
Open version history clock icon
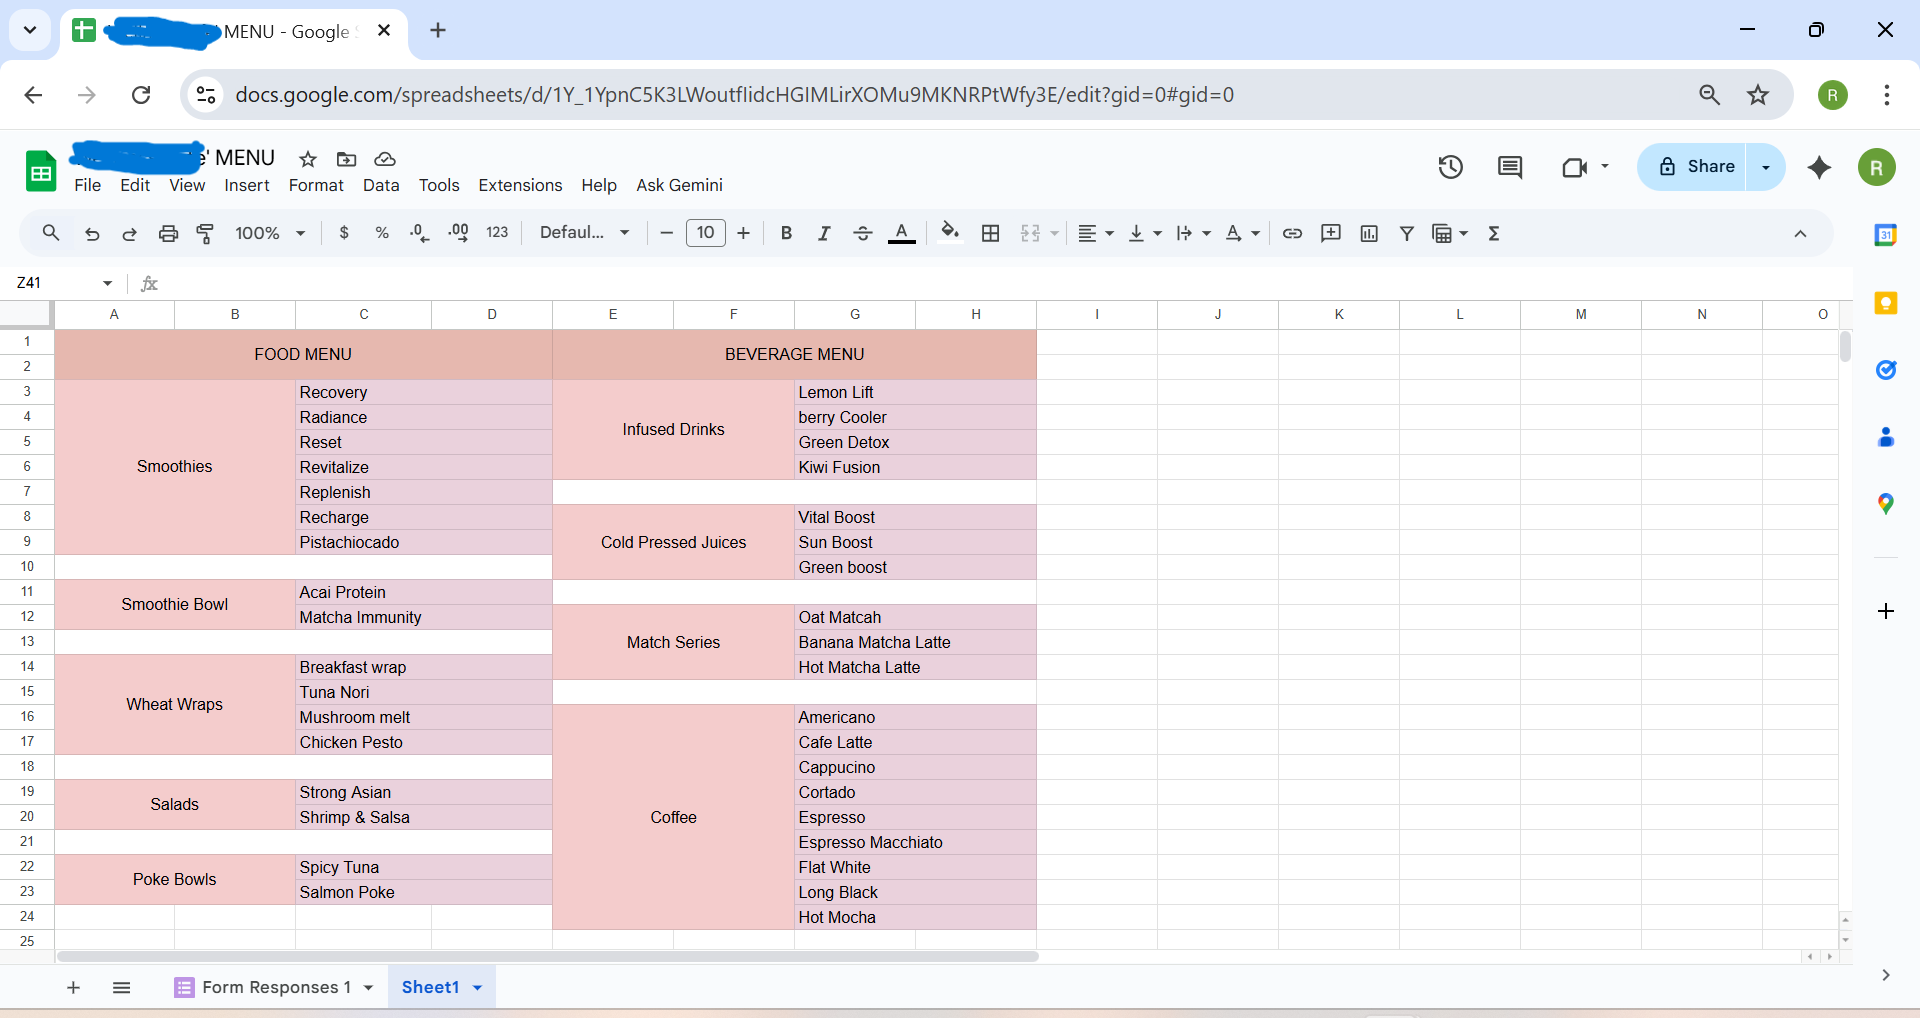(1451, 167)
